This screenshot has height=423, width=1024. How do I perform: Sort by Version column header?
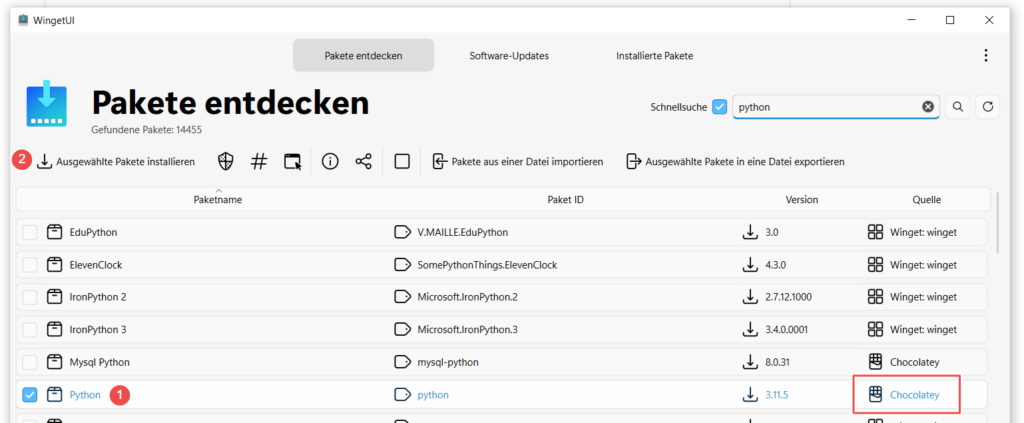coord(802,200)
